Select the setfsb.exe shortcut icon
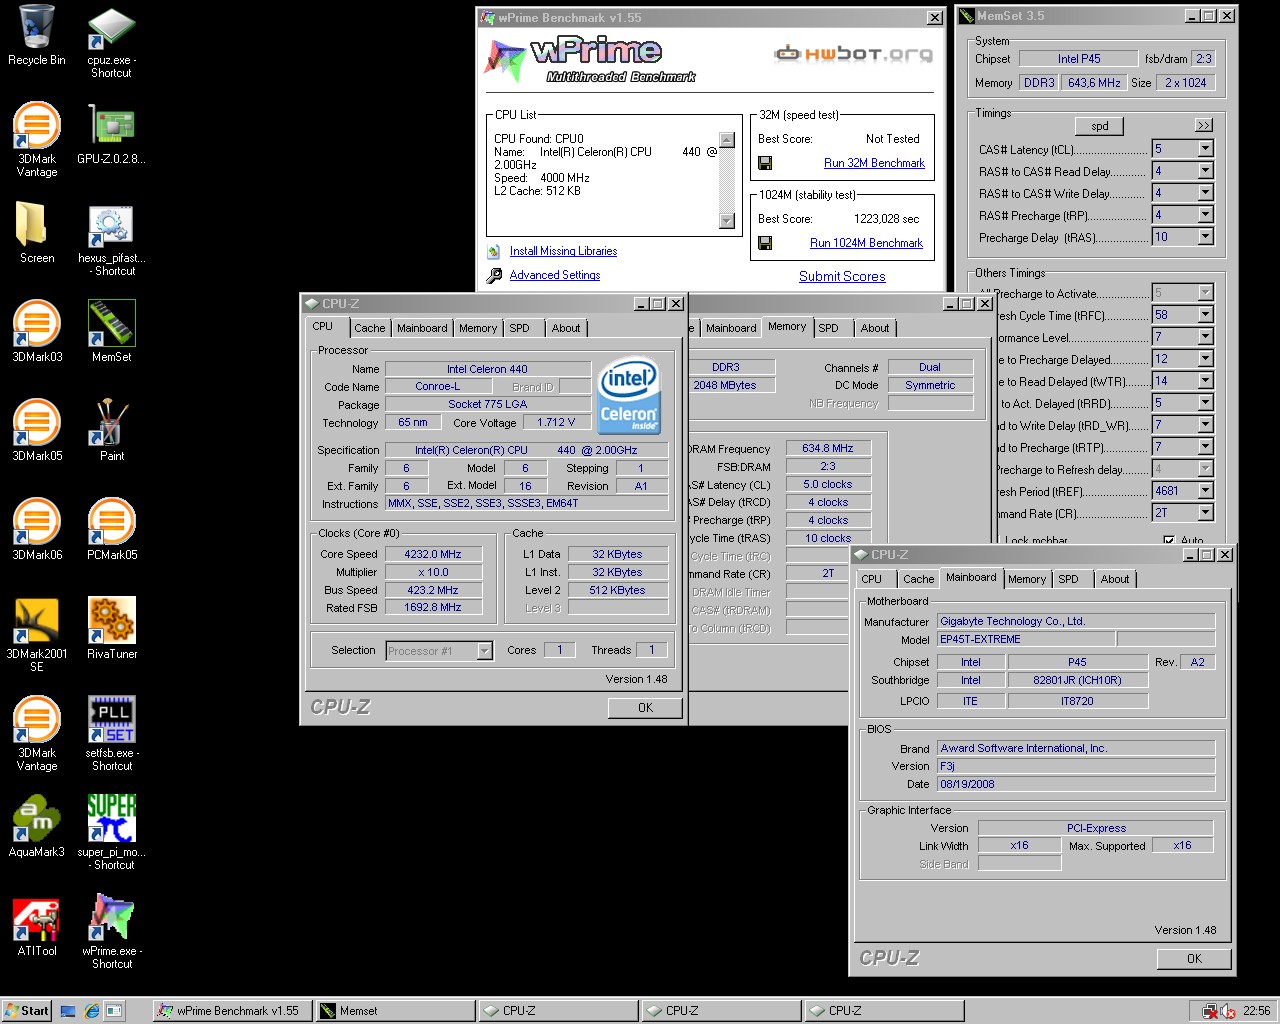The width and height of the screenshot is (1280, 1024). pyautogui.click(x=111, y=720)
